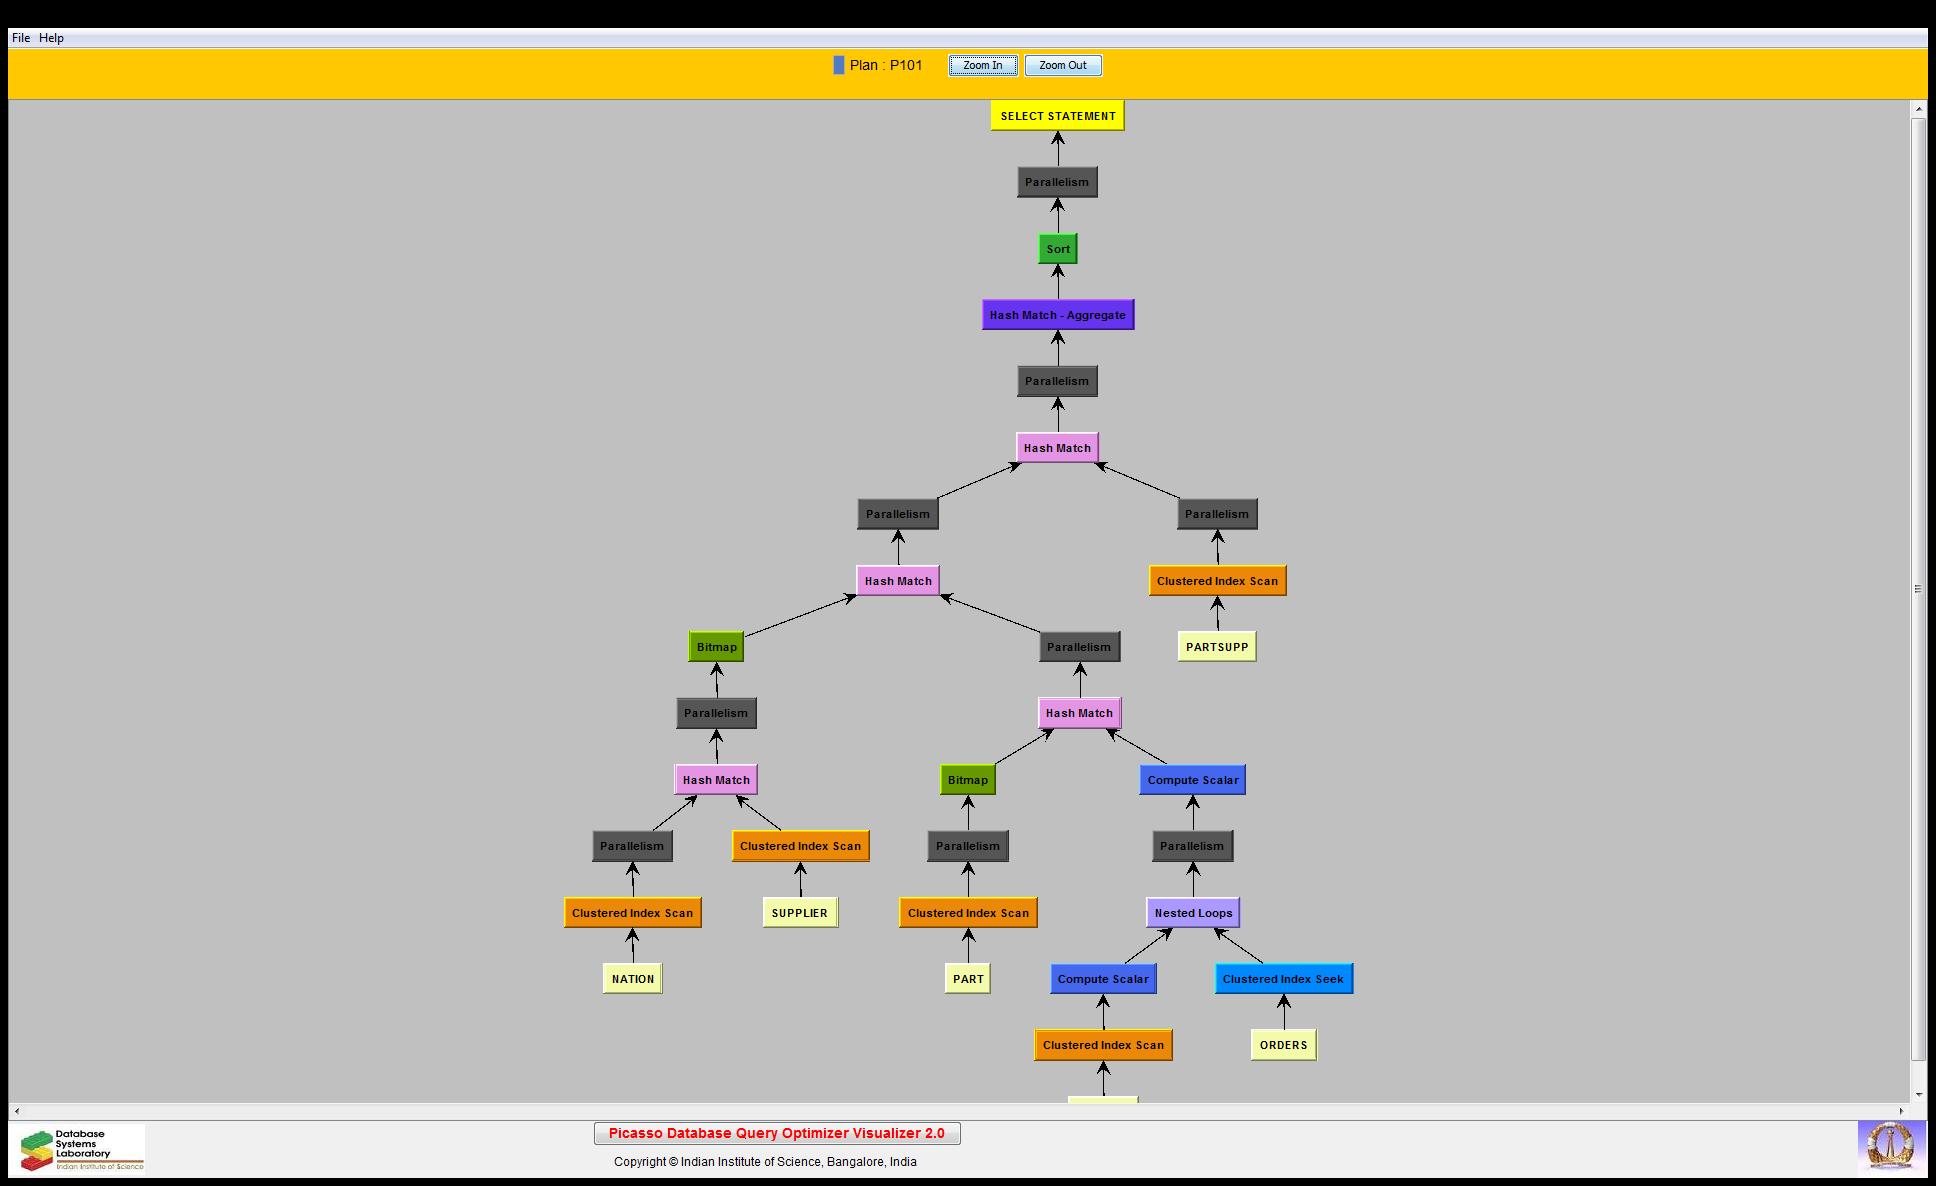Click the green Sort node

[x=1057, y=249]
